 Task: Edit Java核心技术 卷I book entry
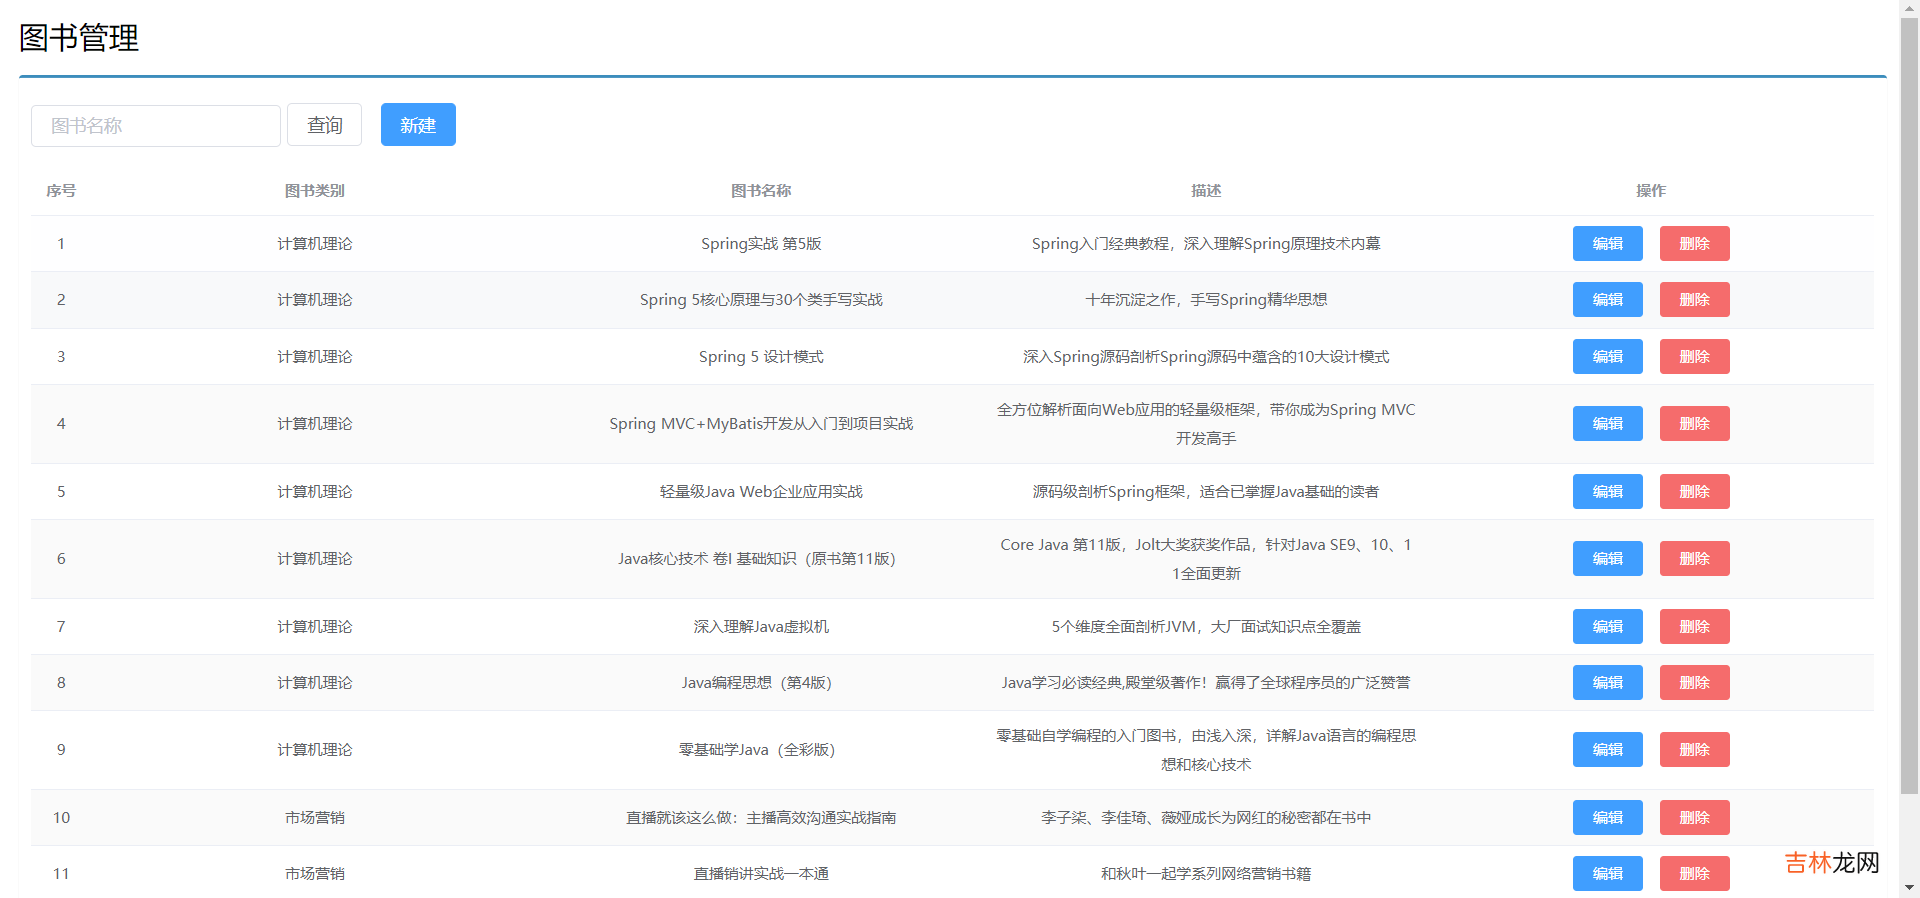point(1608,559)
